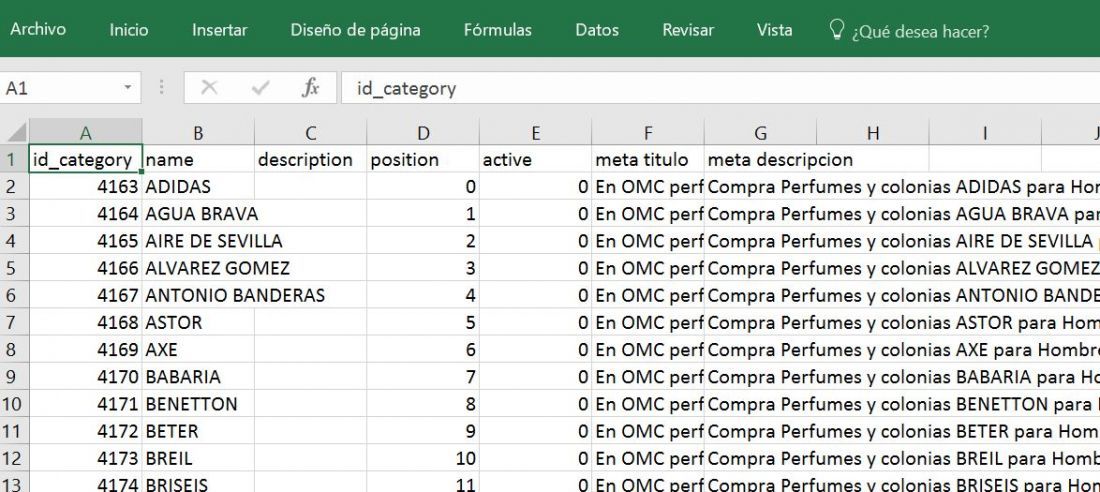Select the BREIL name cell
This screenshot has width=1100, height=492.
coord(198,458)
